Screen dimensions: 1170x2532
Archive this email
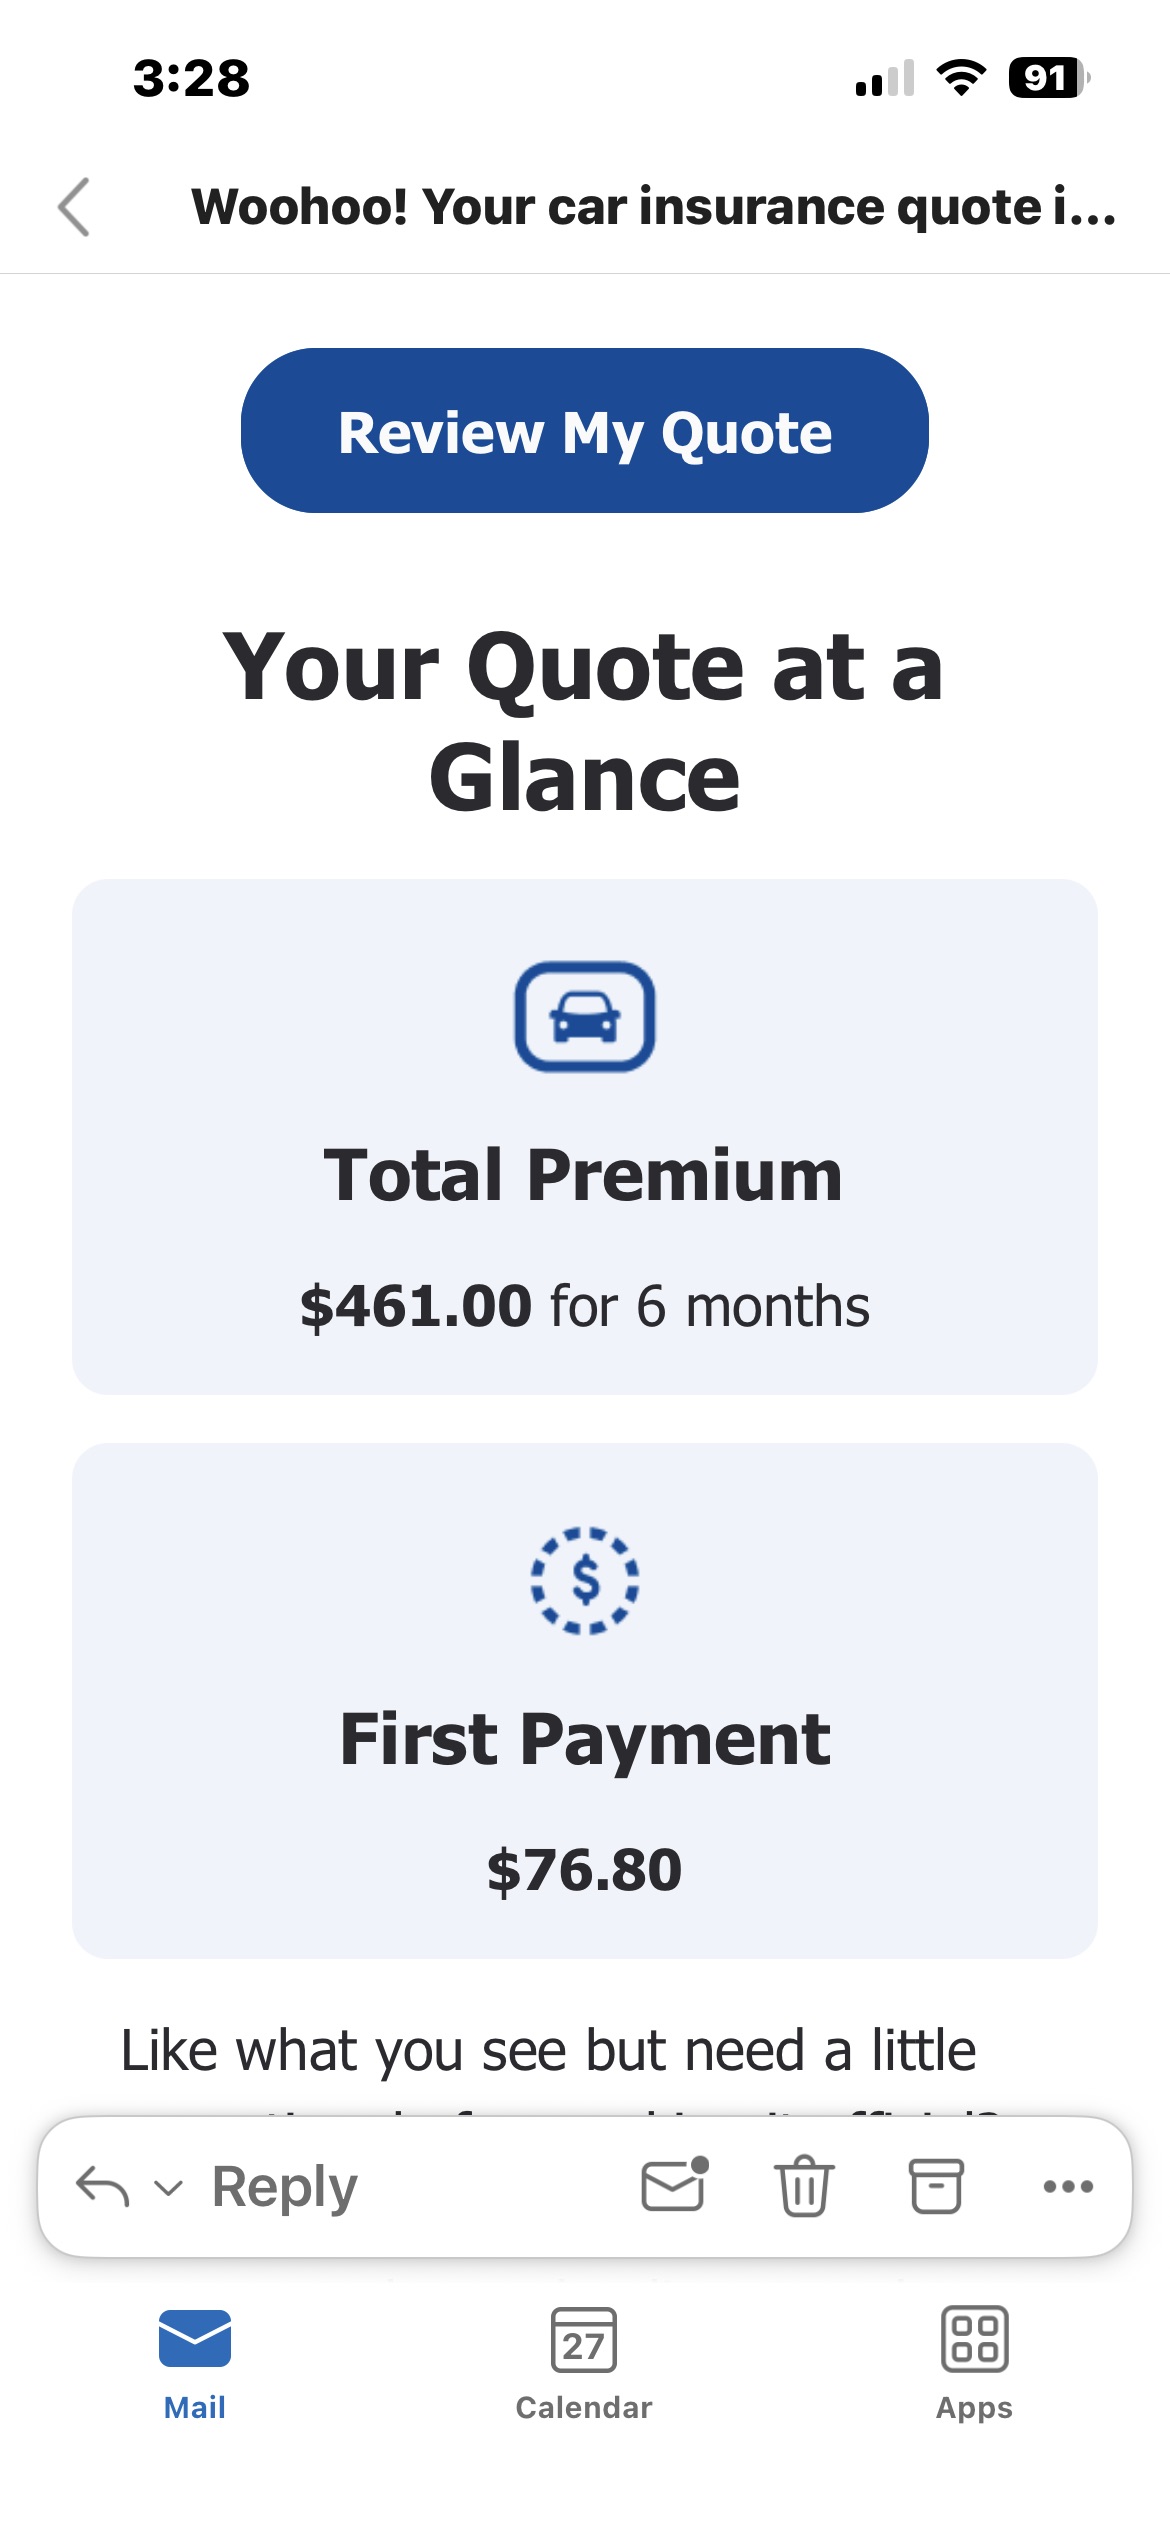[935, 2186]
